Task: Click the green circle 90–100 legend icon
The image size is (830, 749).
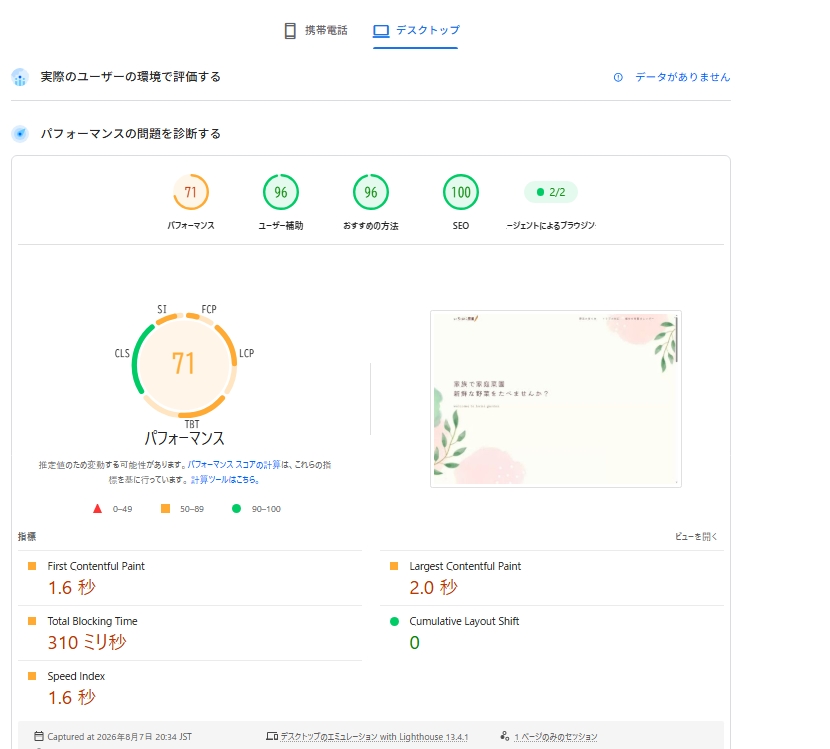Action: 237,509
